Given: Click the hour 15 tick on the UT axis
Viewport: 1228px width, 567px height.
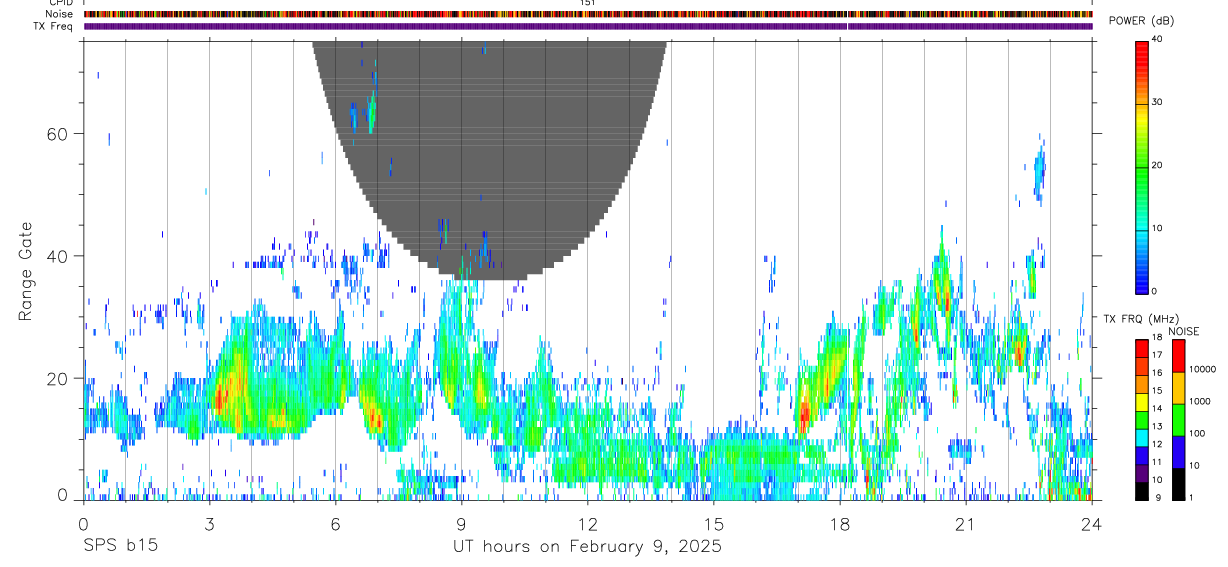Looking at the screenshot, I should click(713, 523).
